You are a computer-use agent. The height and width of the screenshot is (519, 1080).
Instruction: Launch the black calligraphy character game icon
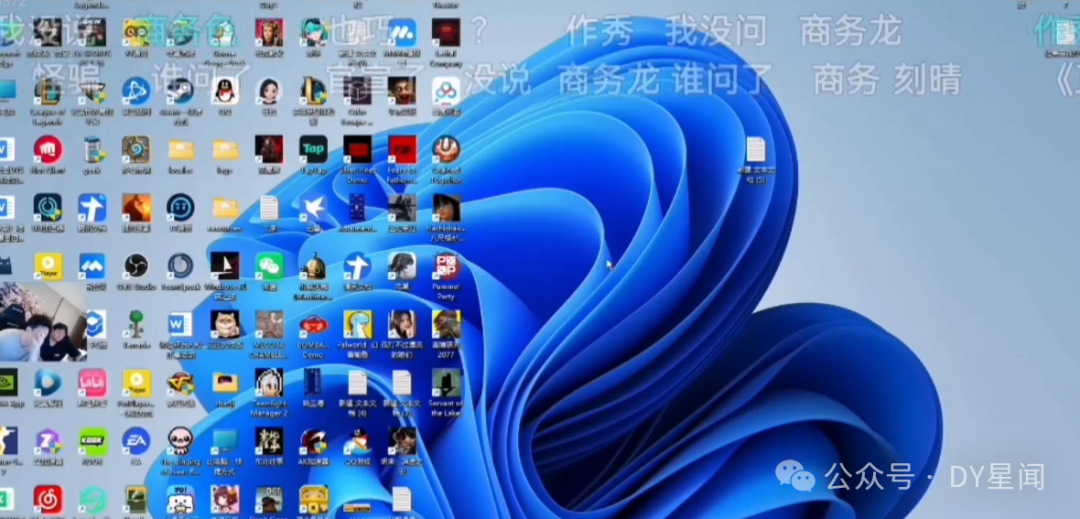(x=269, y=441)
